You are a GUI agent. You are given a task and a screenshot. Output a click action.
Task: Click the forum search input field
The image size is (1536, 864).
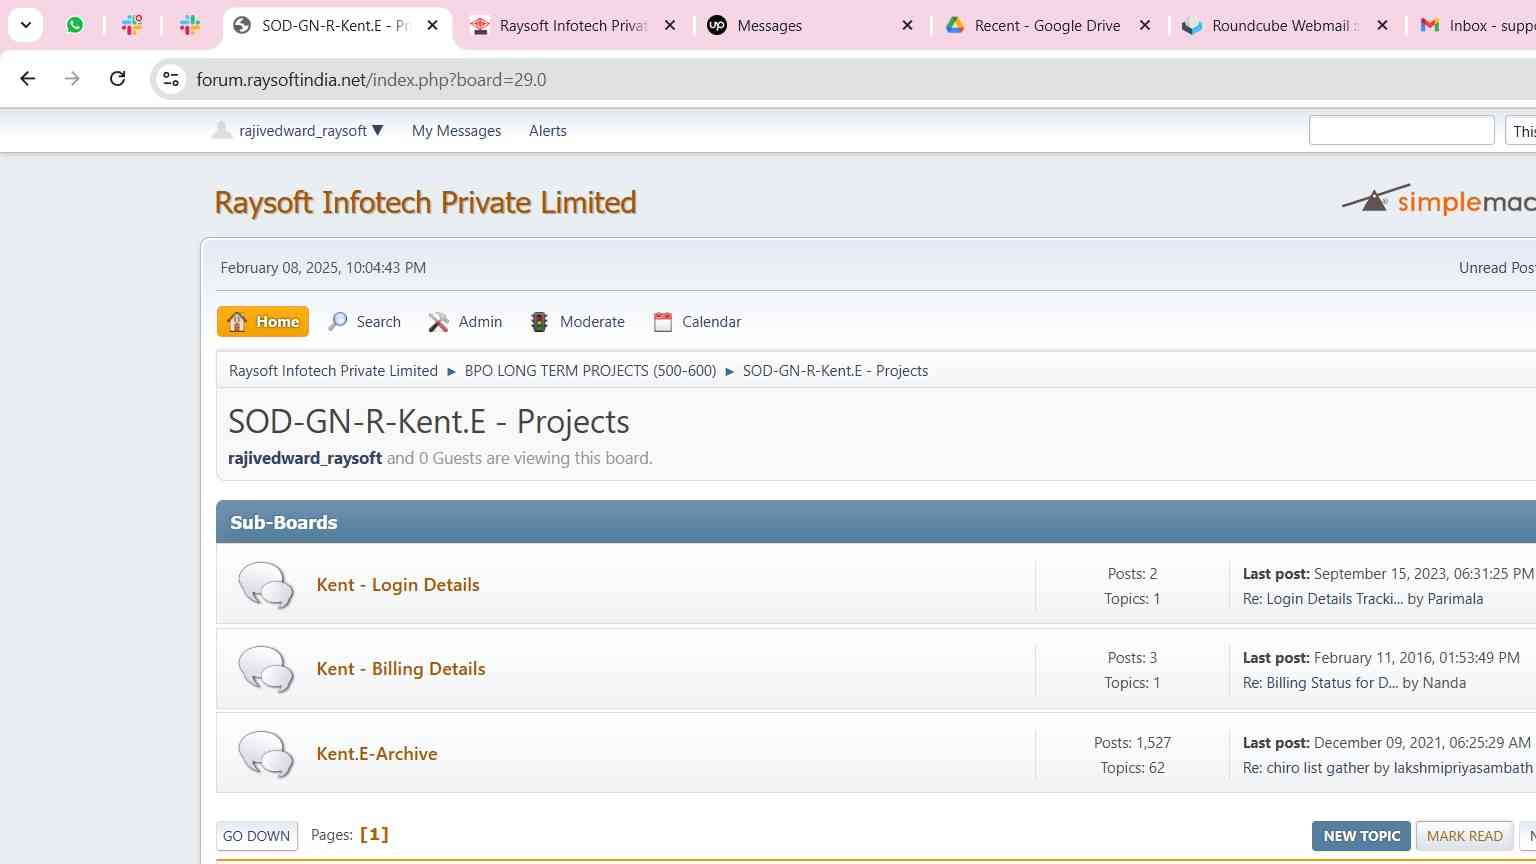1401,130
